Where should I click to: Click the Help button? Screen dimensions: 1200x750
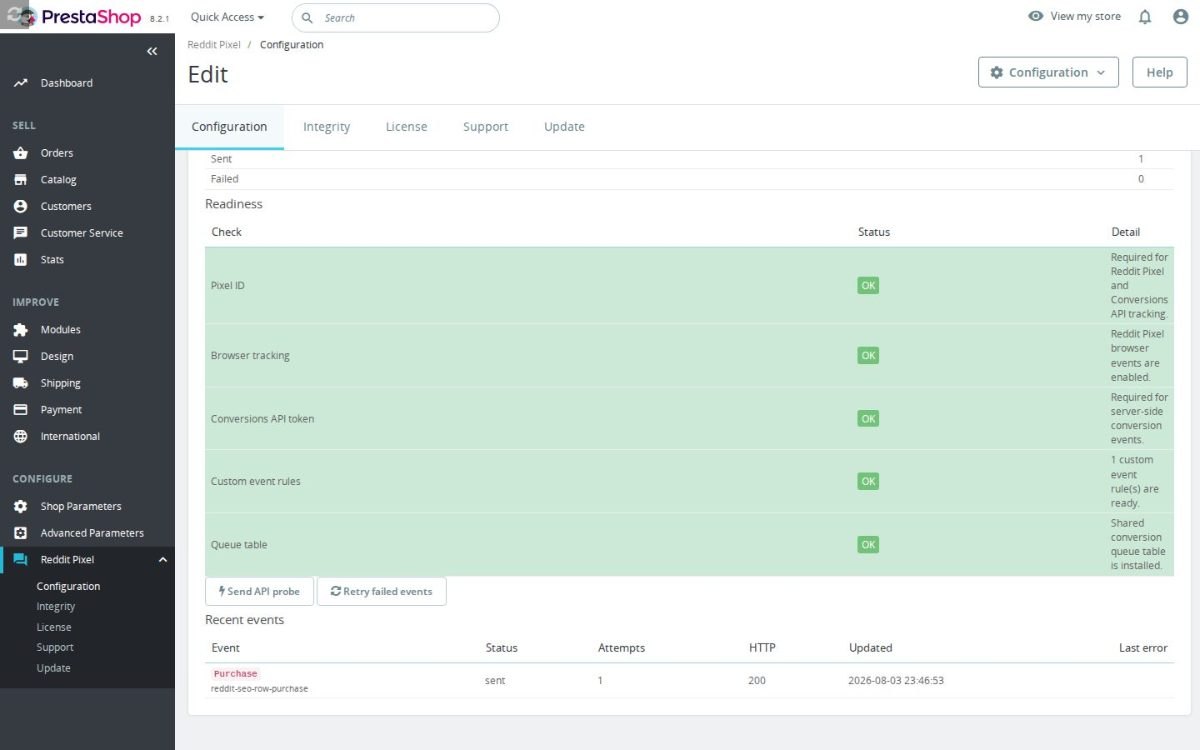pyautogui.click(x=1160, y=72)
